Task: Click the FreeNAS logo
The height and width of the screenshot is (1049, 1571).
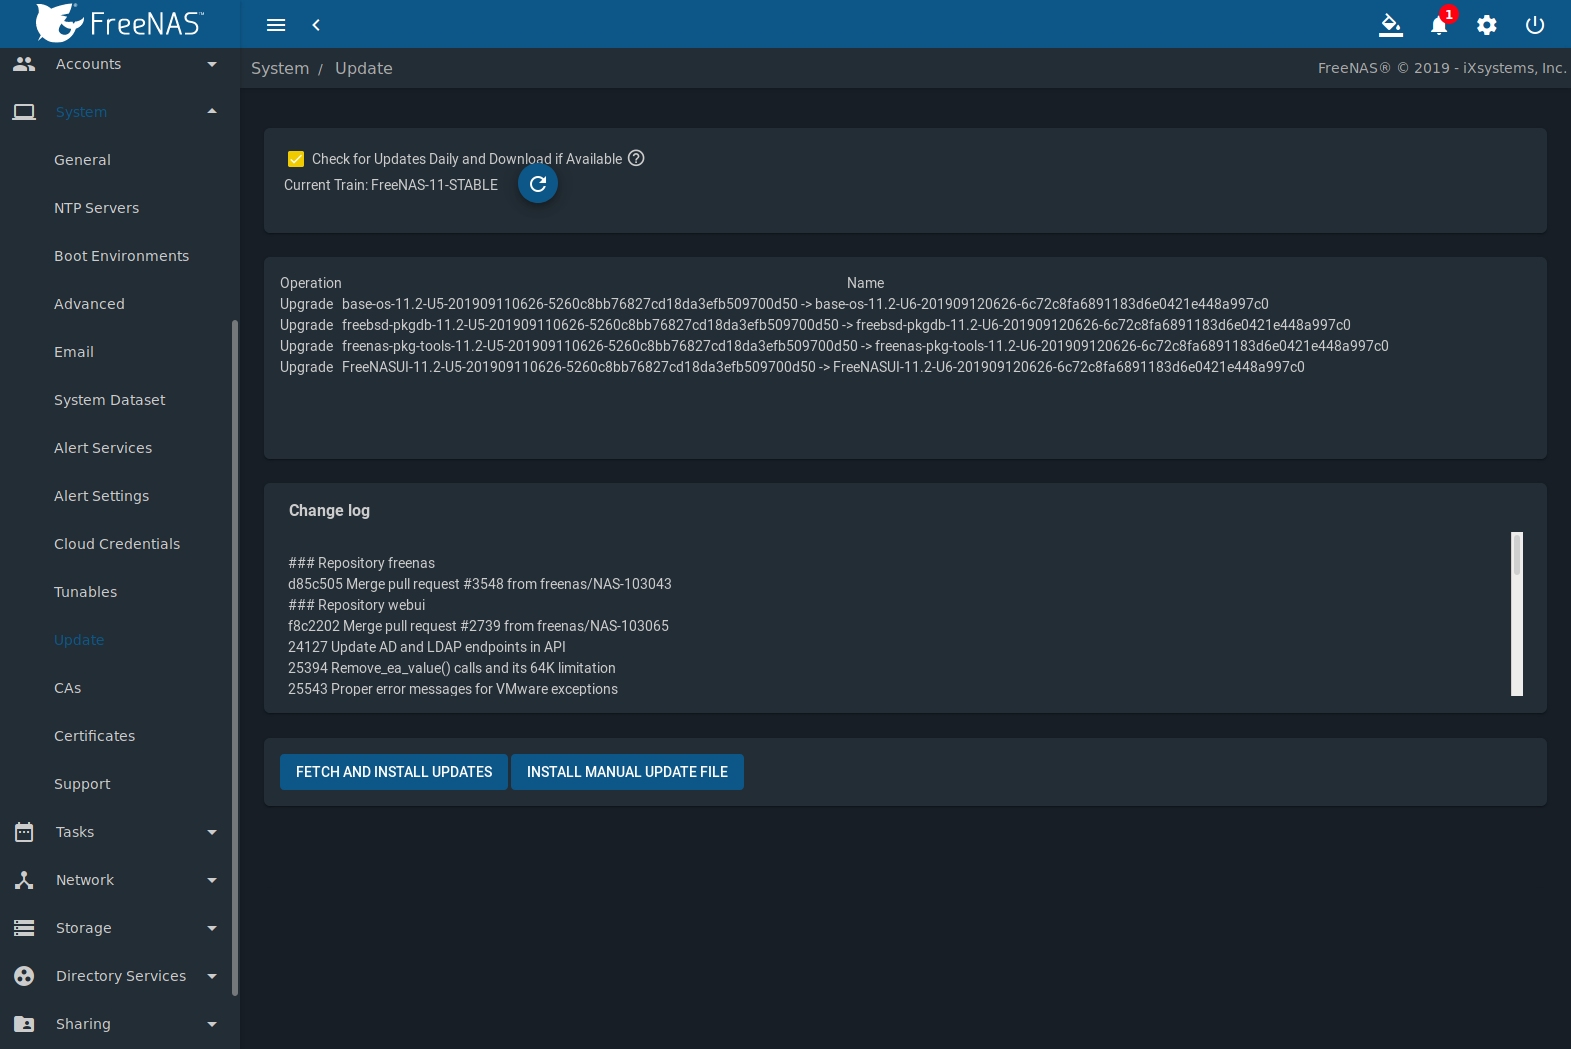Action: tap(119, 23)
